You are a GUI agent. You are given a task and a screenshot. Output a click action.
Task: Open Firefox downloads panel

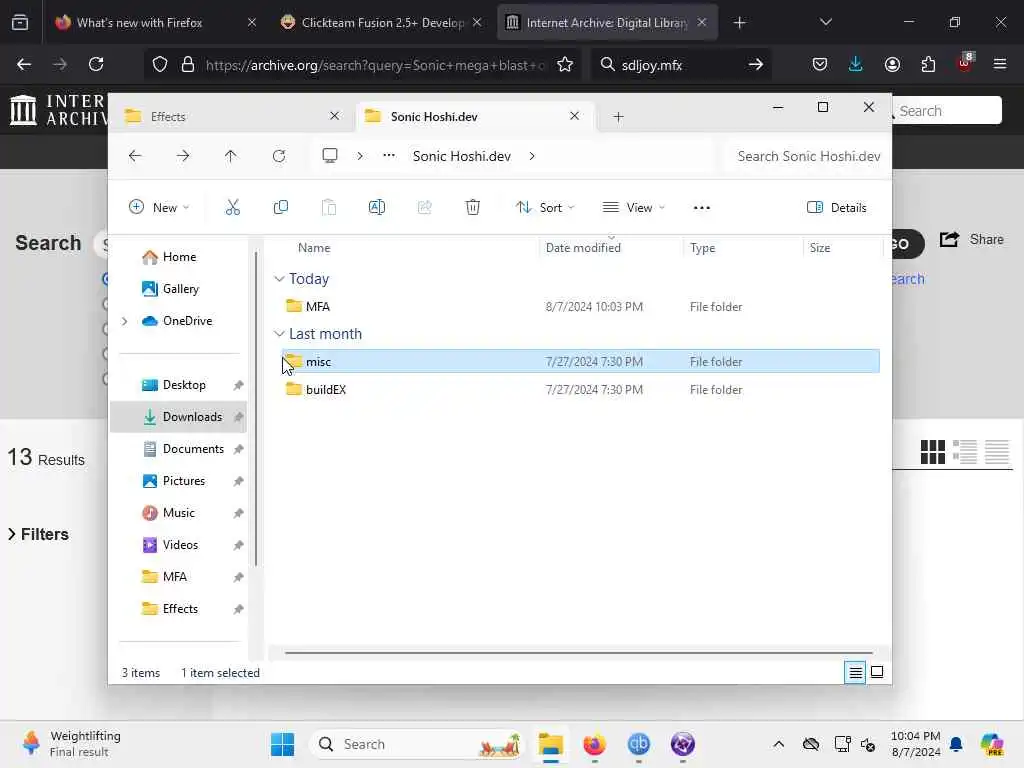coord(856,64)
